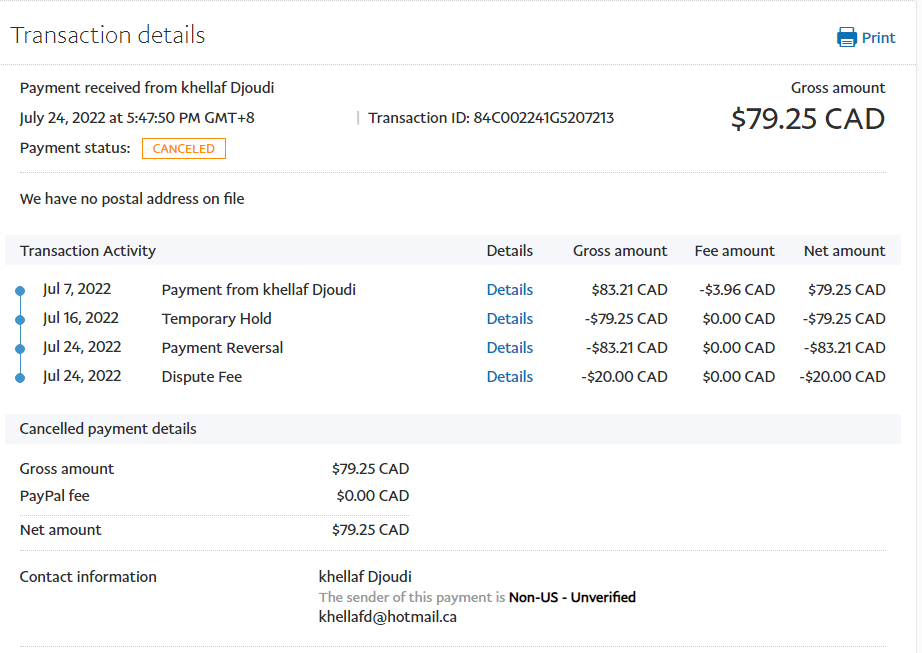
Task: Click the Transaction details heading
Action: coord(108,35)
